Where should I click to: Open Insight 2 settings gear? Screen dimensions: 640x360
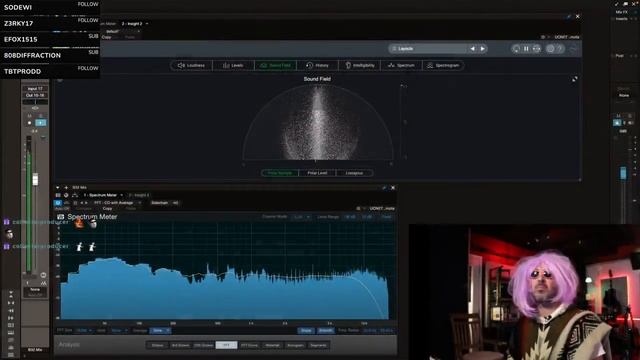point(550,49)
